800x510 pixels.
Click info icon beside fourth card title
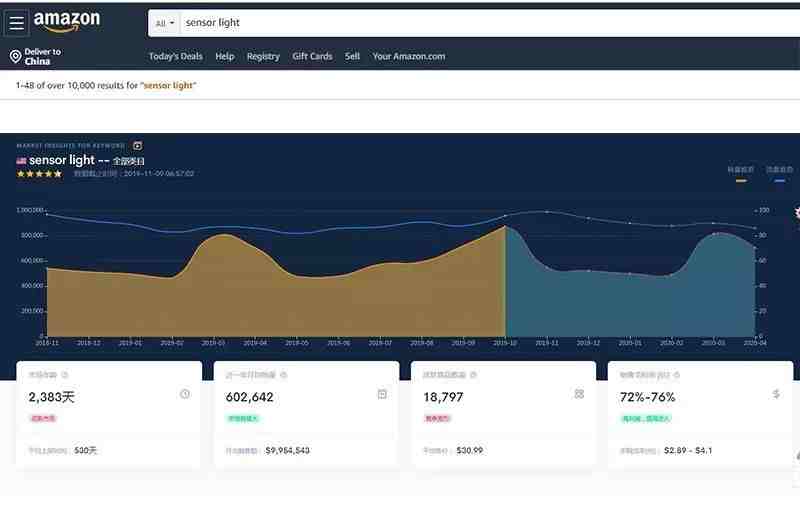pyautogui.click(x=677, y=375)
